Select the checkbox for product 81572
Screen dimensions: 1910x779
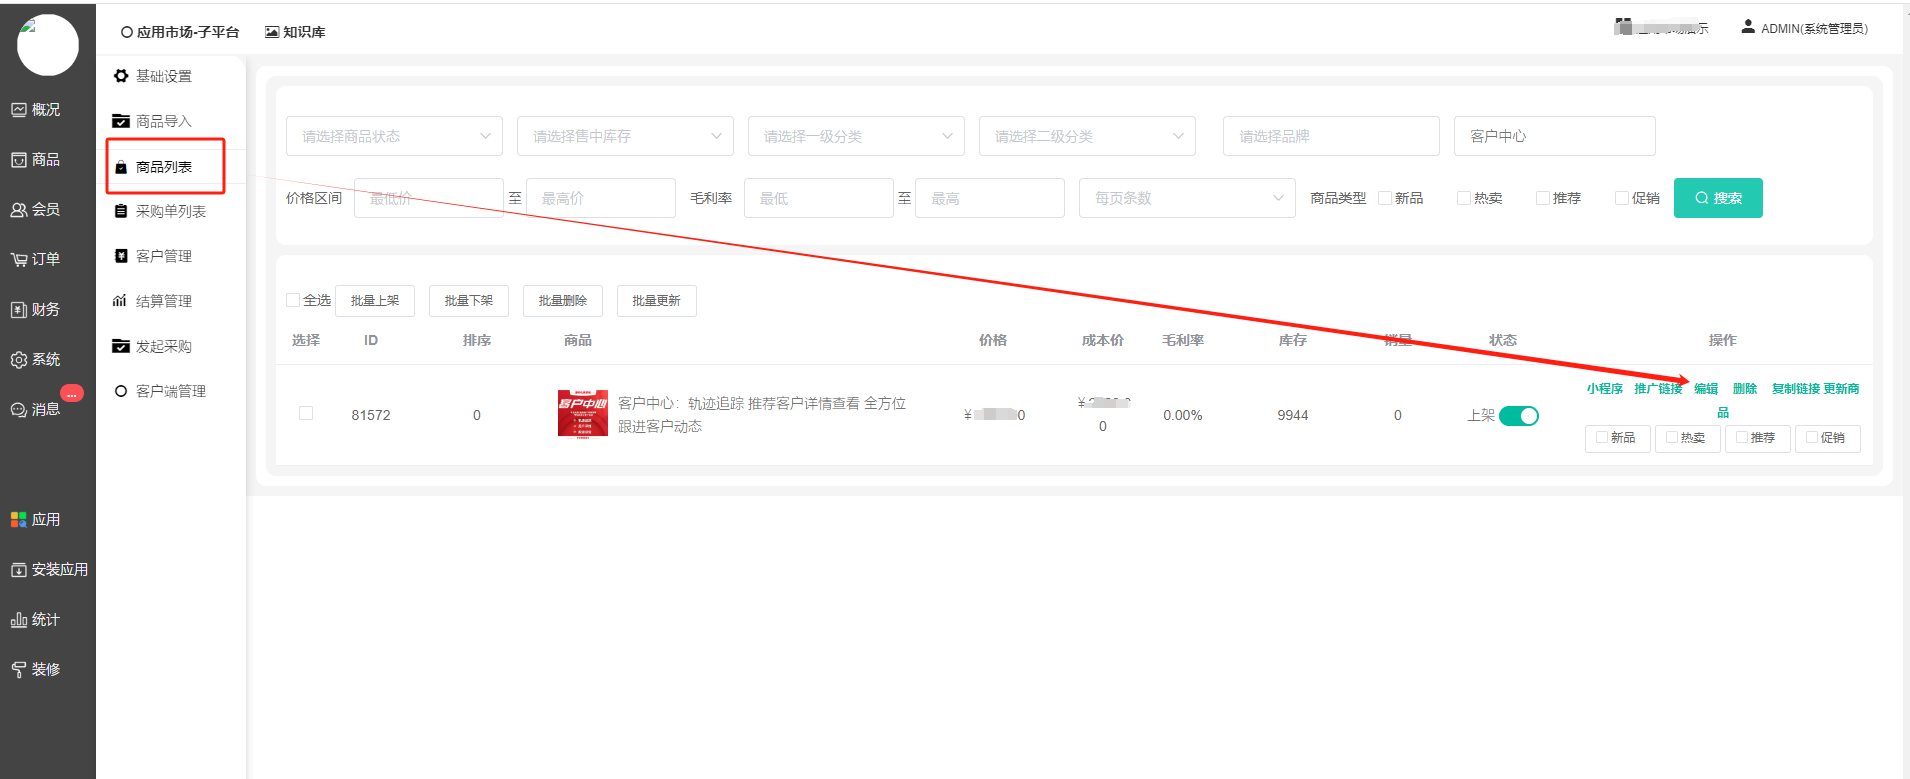click(x=306, y=413)
